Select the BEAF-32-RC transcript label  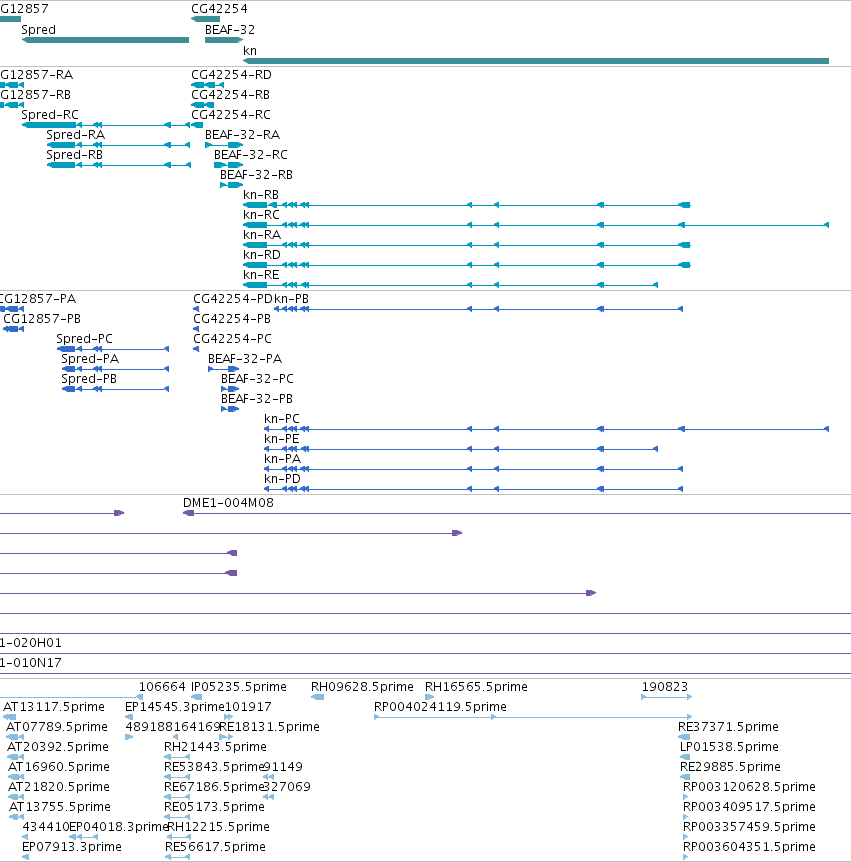coord(251,155)
